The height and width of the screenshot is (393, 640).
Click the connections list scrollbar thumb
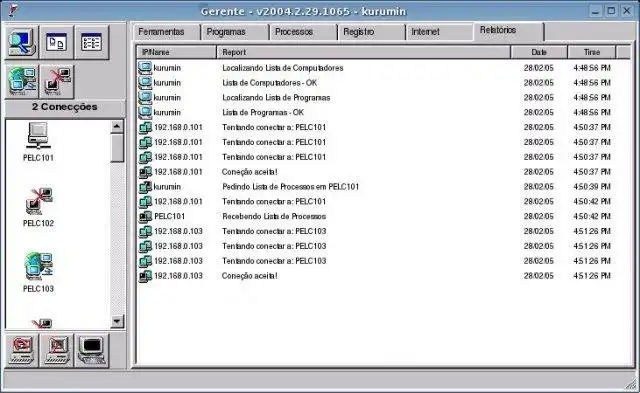click(x=117, y=148)
